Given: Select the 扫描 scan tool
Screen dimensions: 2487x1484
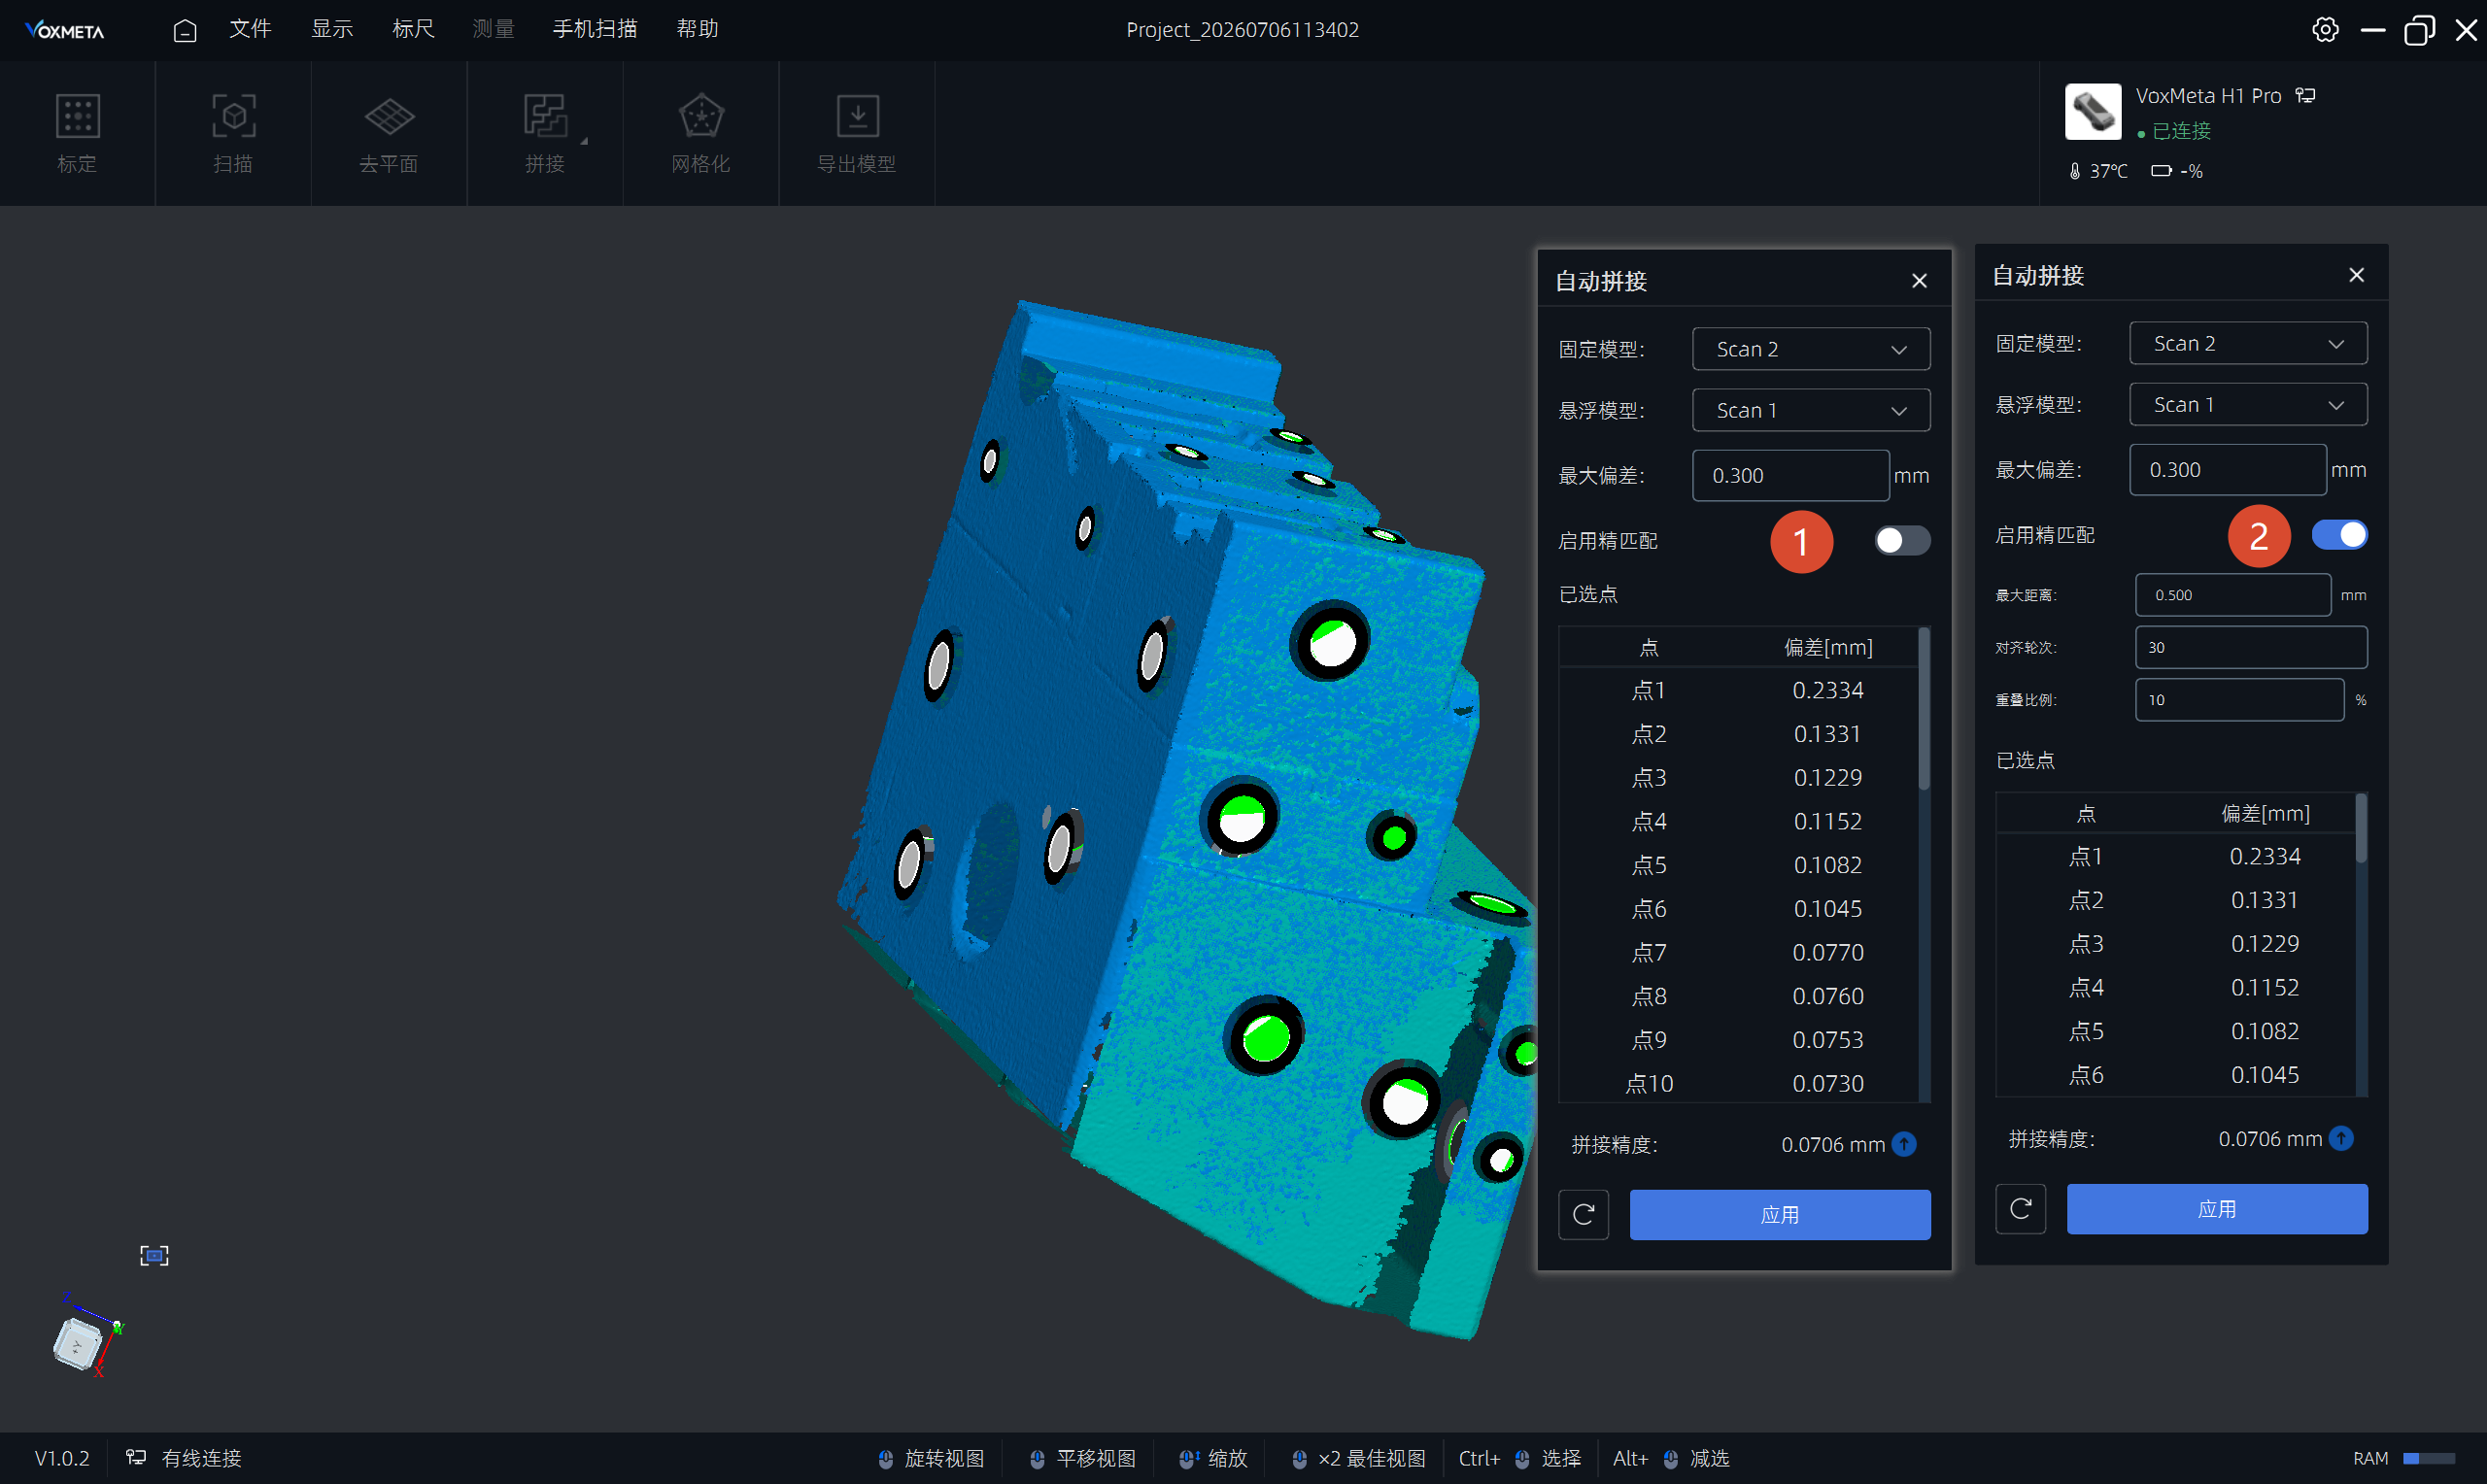Looking at the screenshot, I should [233, 134].
